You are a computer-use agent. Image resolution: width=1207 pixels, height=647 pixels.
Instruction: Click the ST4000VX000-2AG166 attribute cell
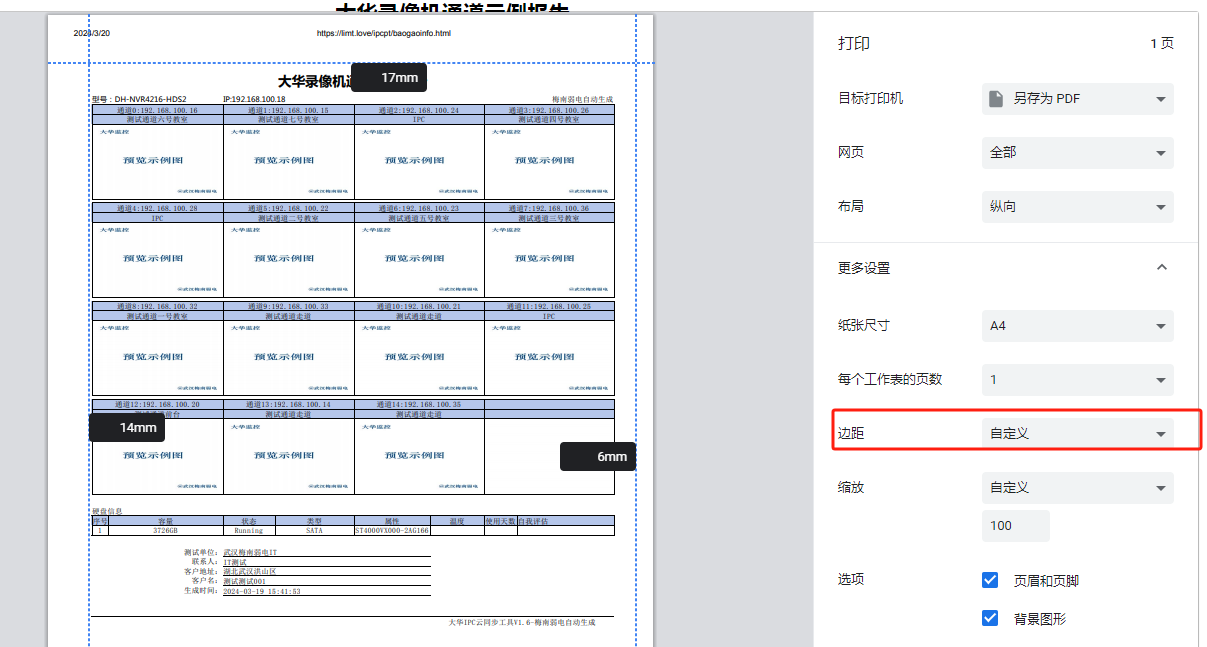pyautogui.click(x=392, y=531)
